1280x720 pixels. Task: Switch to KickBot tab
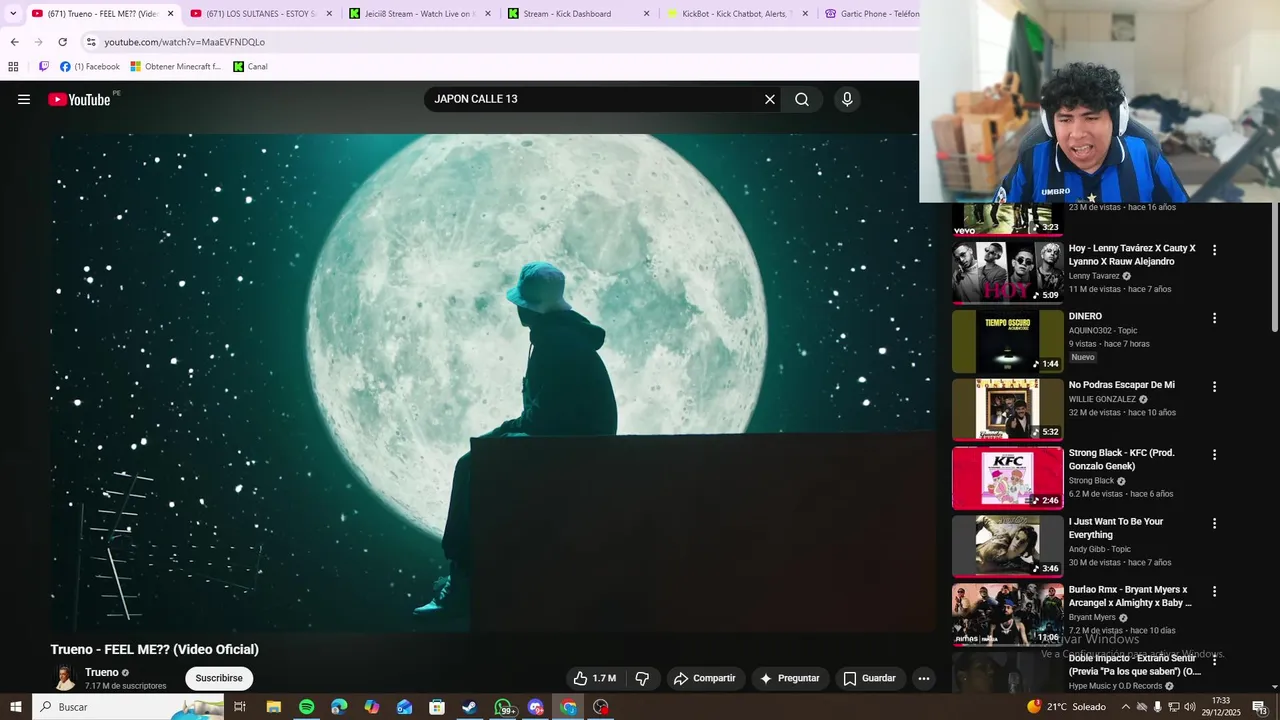[x=738, y=14]
